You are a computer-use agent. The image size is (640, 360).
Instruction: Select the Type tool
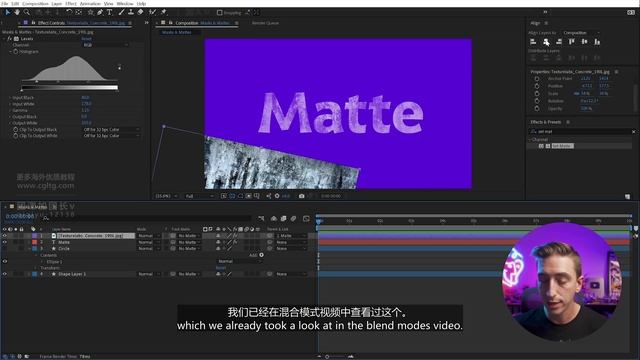tap(109, 13)
